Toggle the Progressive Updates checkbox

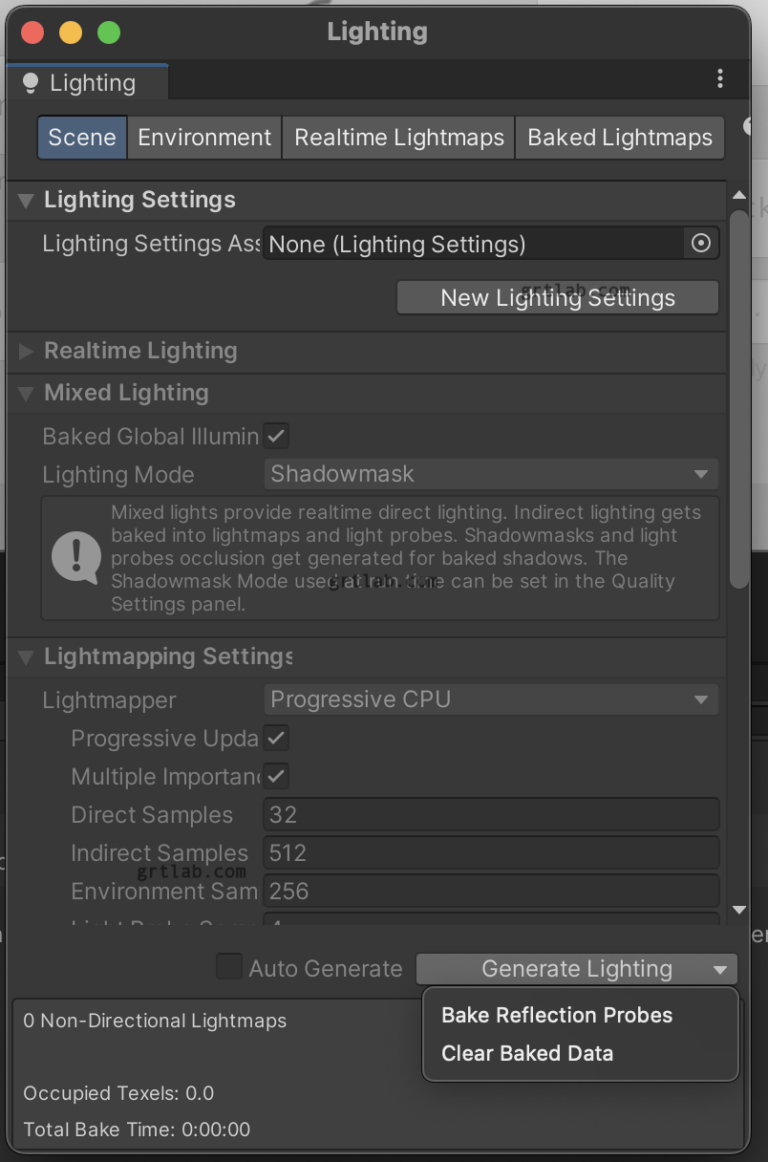pos(275,738)
